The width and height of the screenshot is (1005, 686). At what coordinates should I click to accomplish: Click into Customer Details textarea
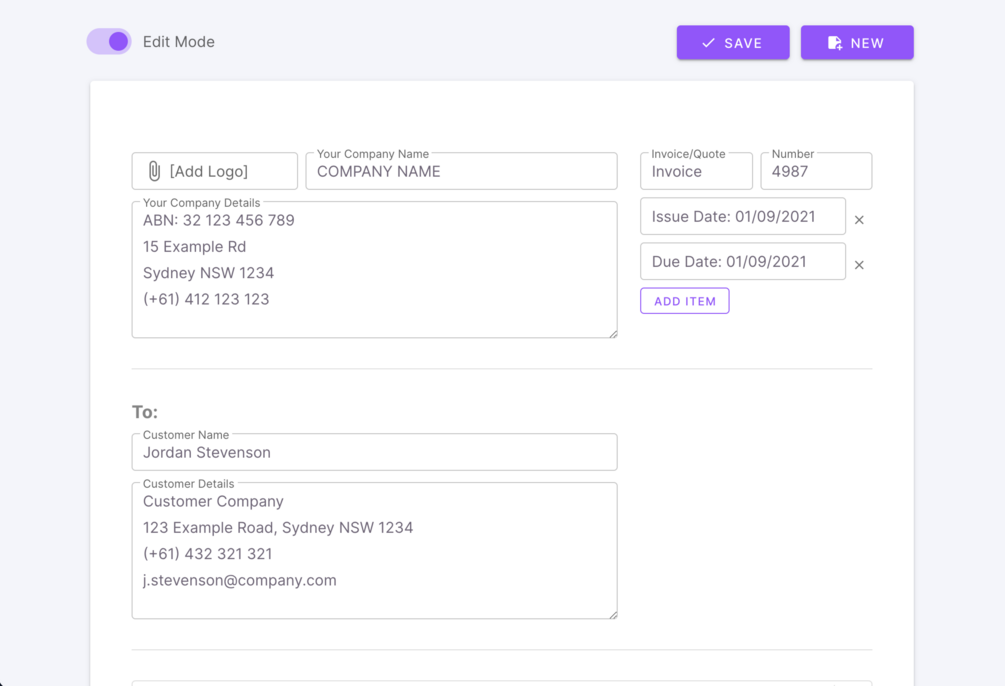point(374,551)
